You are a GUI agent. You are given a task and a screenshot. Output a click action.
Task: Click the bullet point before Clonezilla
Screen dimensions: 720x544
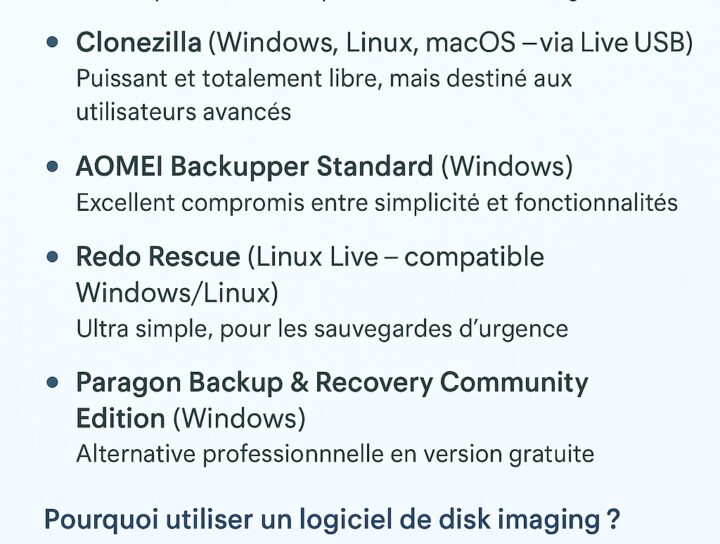point(53,43)
